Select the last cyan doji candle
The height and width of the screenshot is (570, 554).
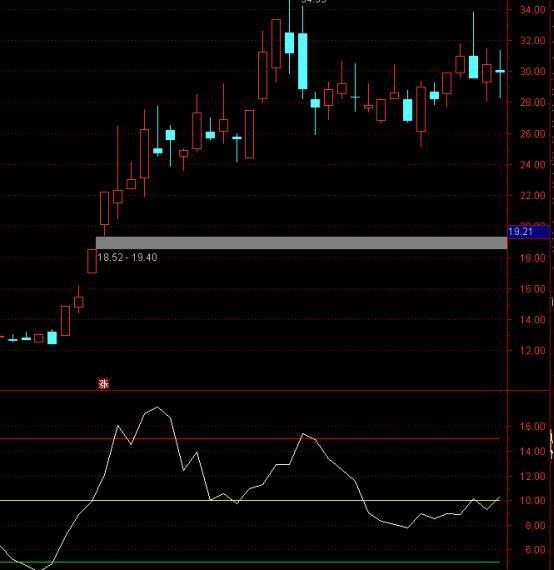[500, 72]
